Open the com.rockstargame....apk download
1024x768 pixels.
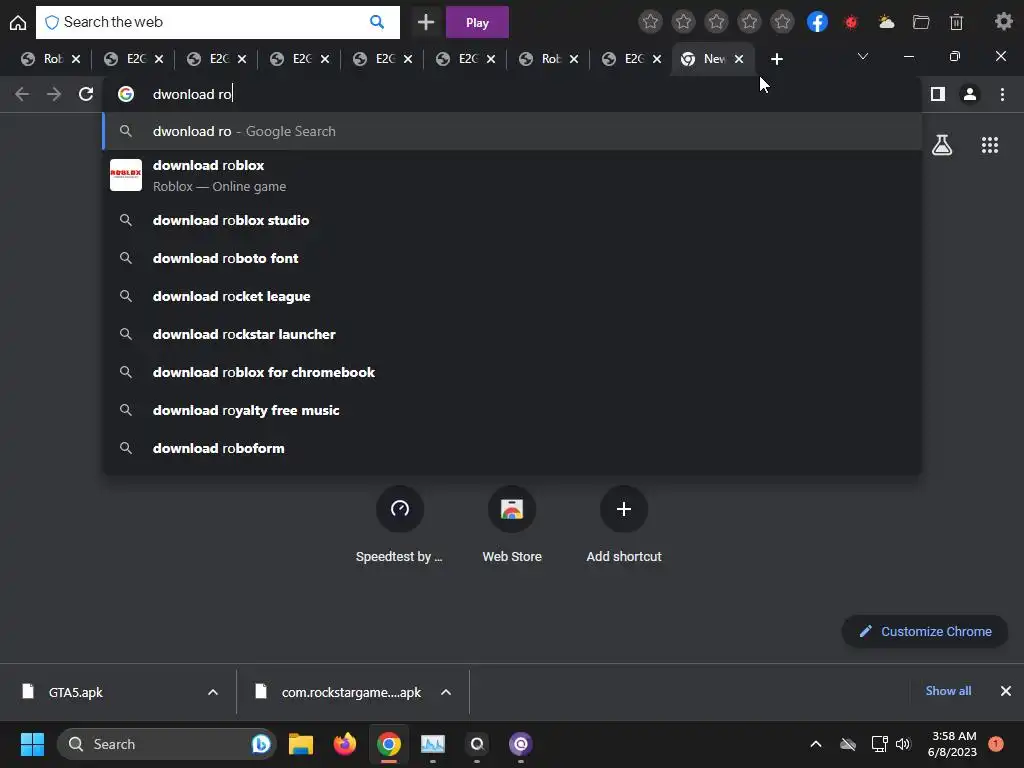(351, 692)
